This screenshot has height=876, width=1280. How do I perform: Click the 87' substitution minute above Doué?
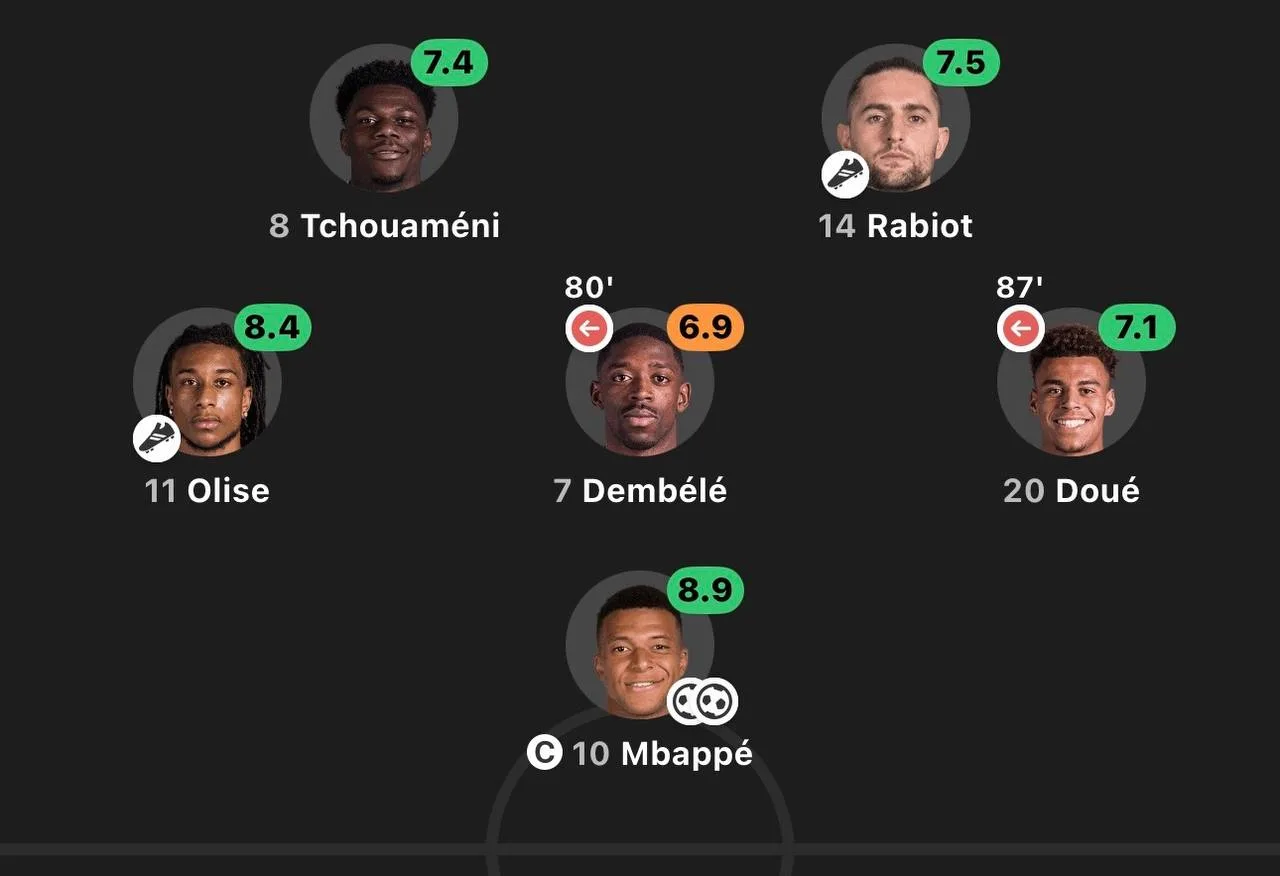click(1020, 287)
